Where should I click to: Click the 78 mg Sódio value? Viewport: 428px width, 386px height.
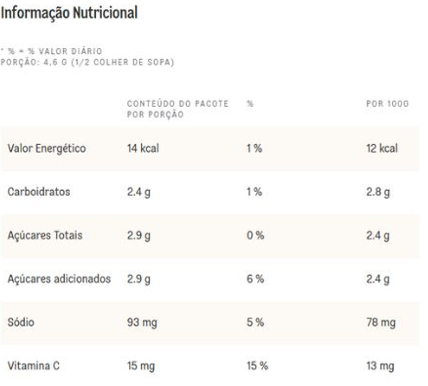[381, 323]
